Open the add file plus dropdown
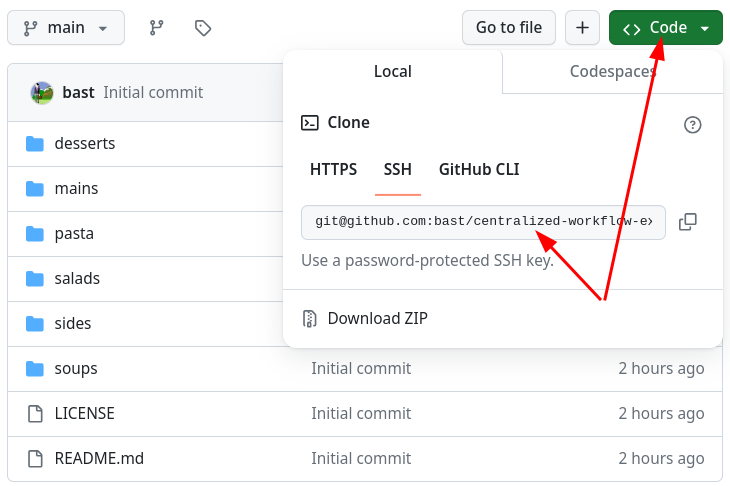Screen dimensions: 730x486 tap(582, 28)
